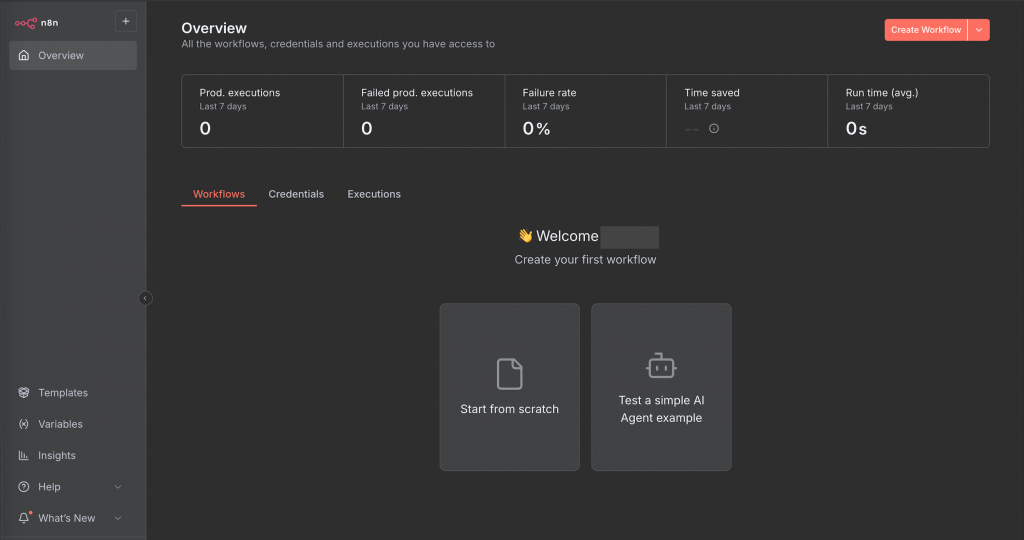The width and height of the screenshot is (1024, 540).
Task: Open the Failed prod. executions stat card
Action: pos(424,111)
